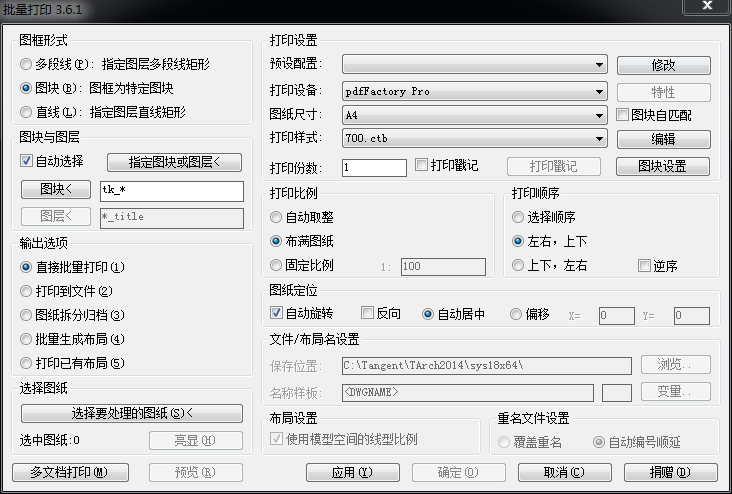Click the 图块设置 button
Image resolution: width=732 pixels, height=494 pixels.
tap(663, 166)
